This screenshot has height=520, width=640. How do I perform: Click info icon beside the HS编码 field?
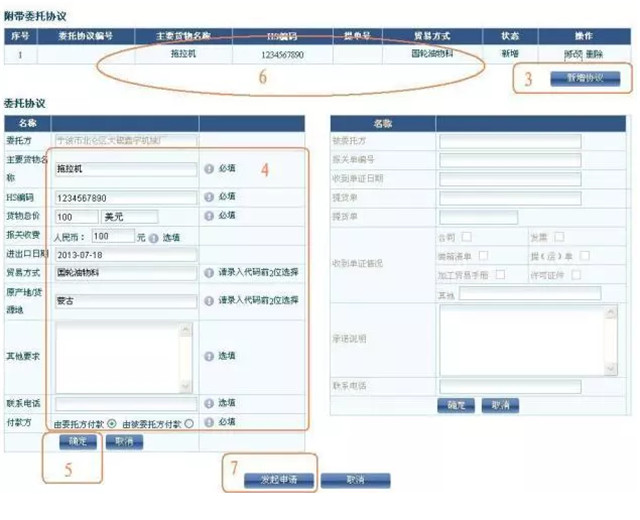pyautogui.click(x=210, y=198)
